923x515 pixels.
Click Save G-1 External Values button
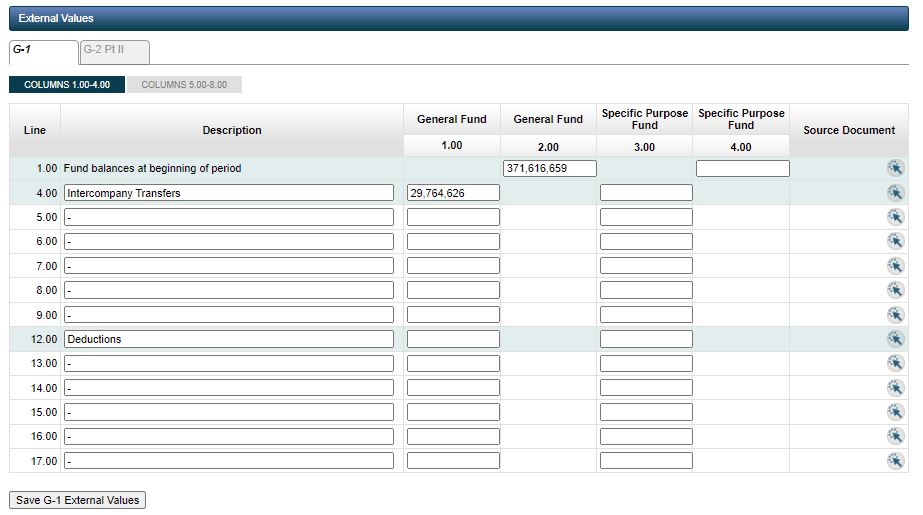pyautogui.click(x=78, y=500)
